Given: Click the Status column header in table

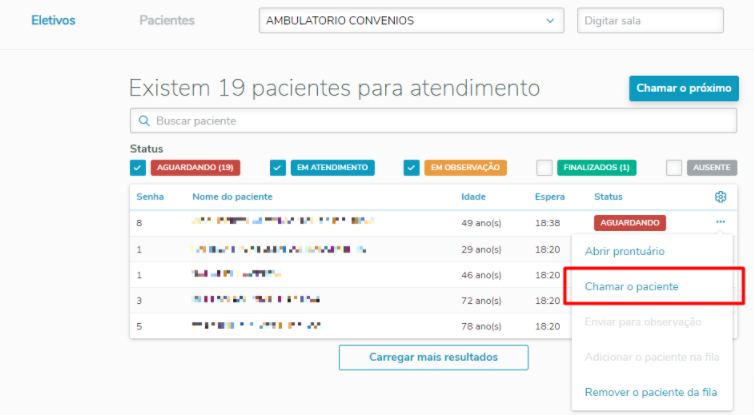Looking at the screenshot, I should 608,197.
